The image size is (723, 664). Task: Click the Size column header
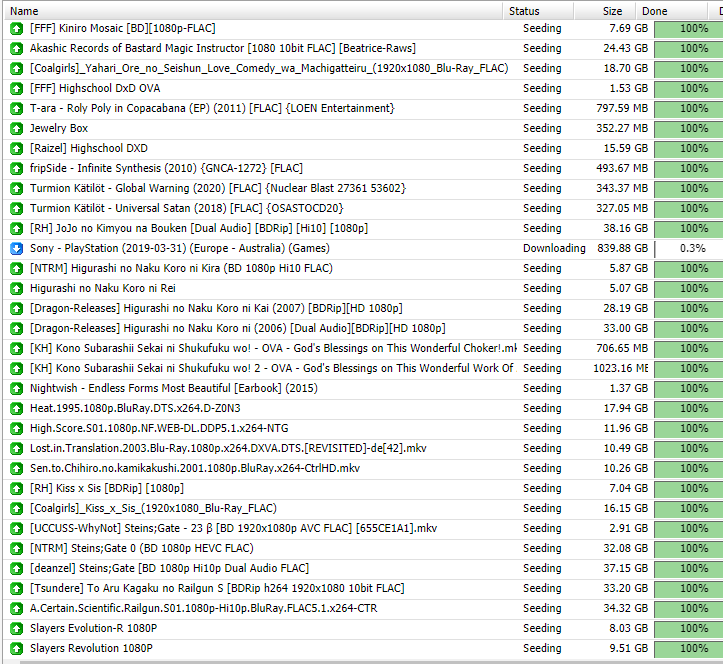coord(611,10)
